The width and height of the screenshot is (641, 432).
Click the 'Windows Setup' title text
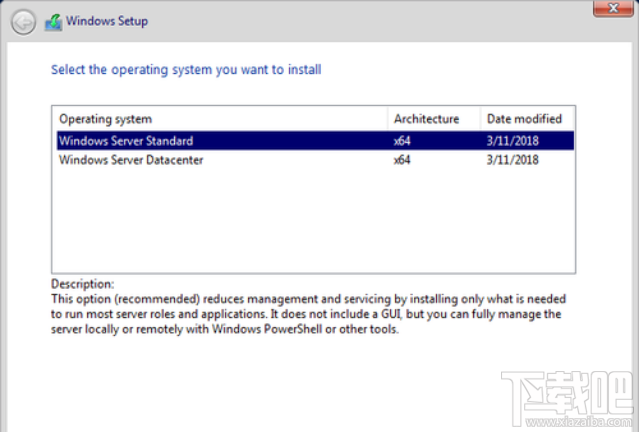107,21
